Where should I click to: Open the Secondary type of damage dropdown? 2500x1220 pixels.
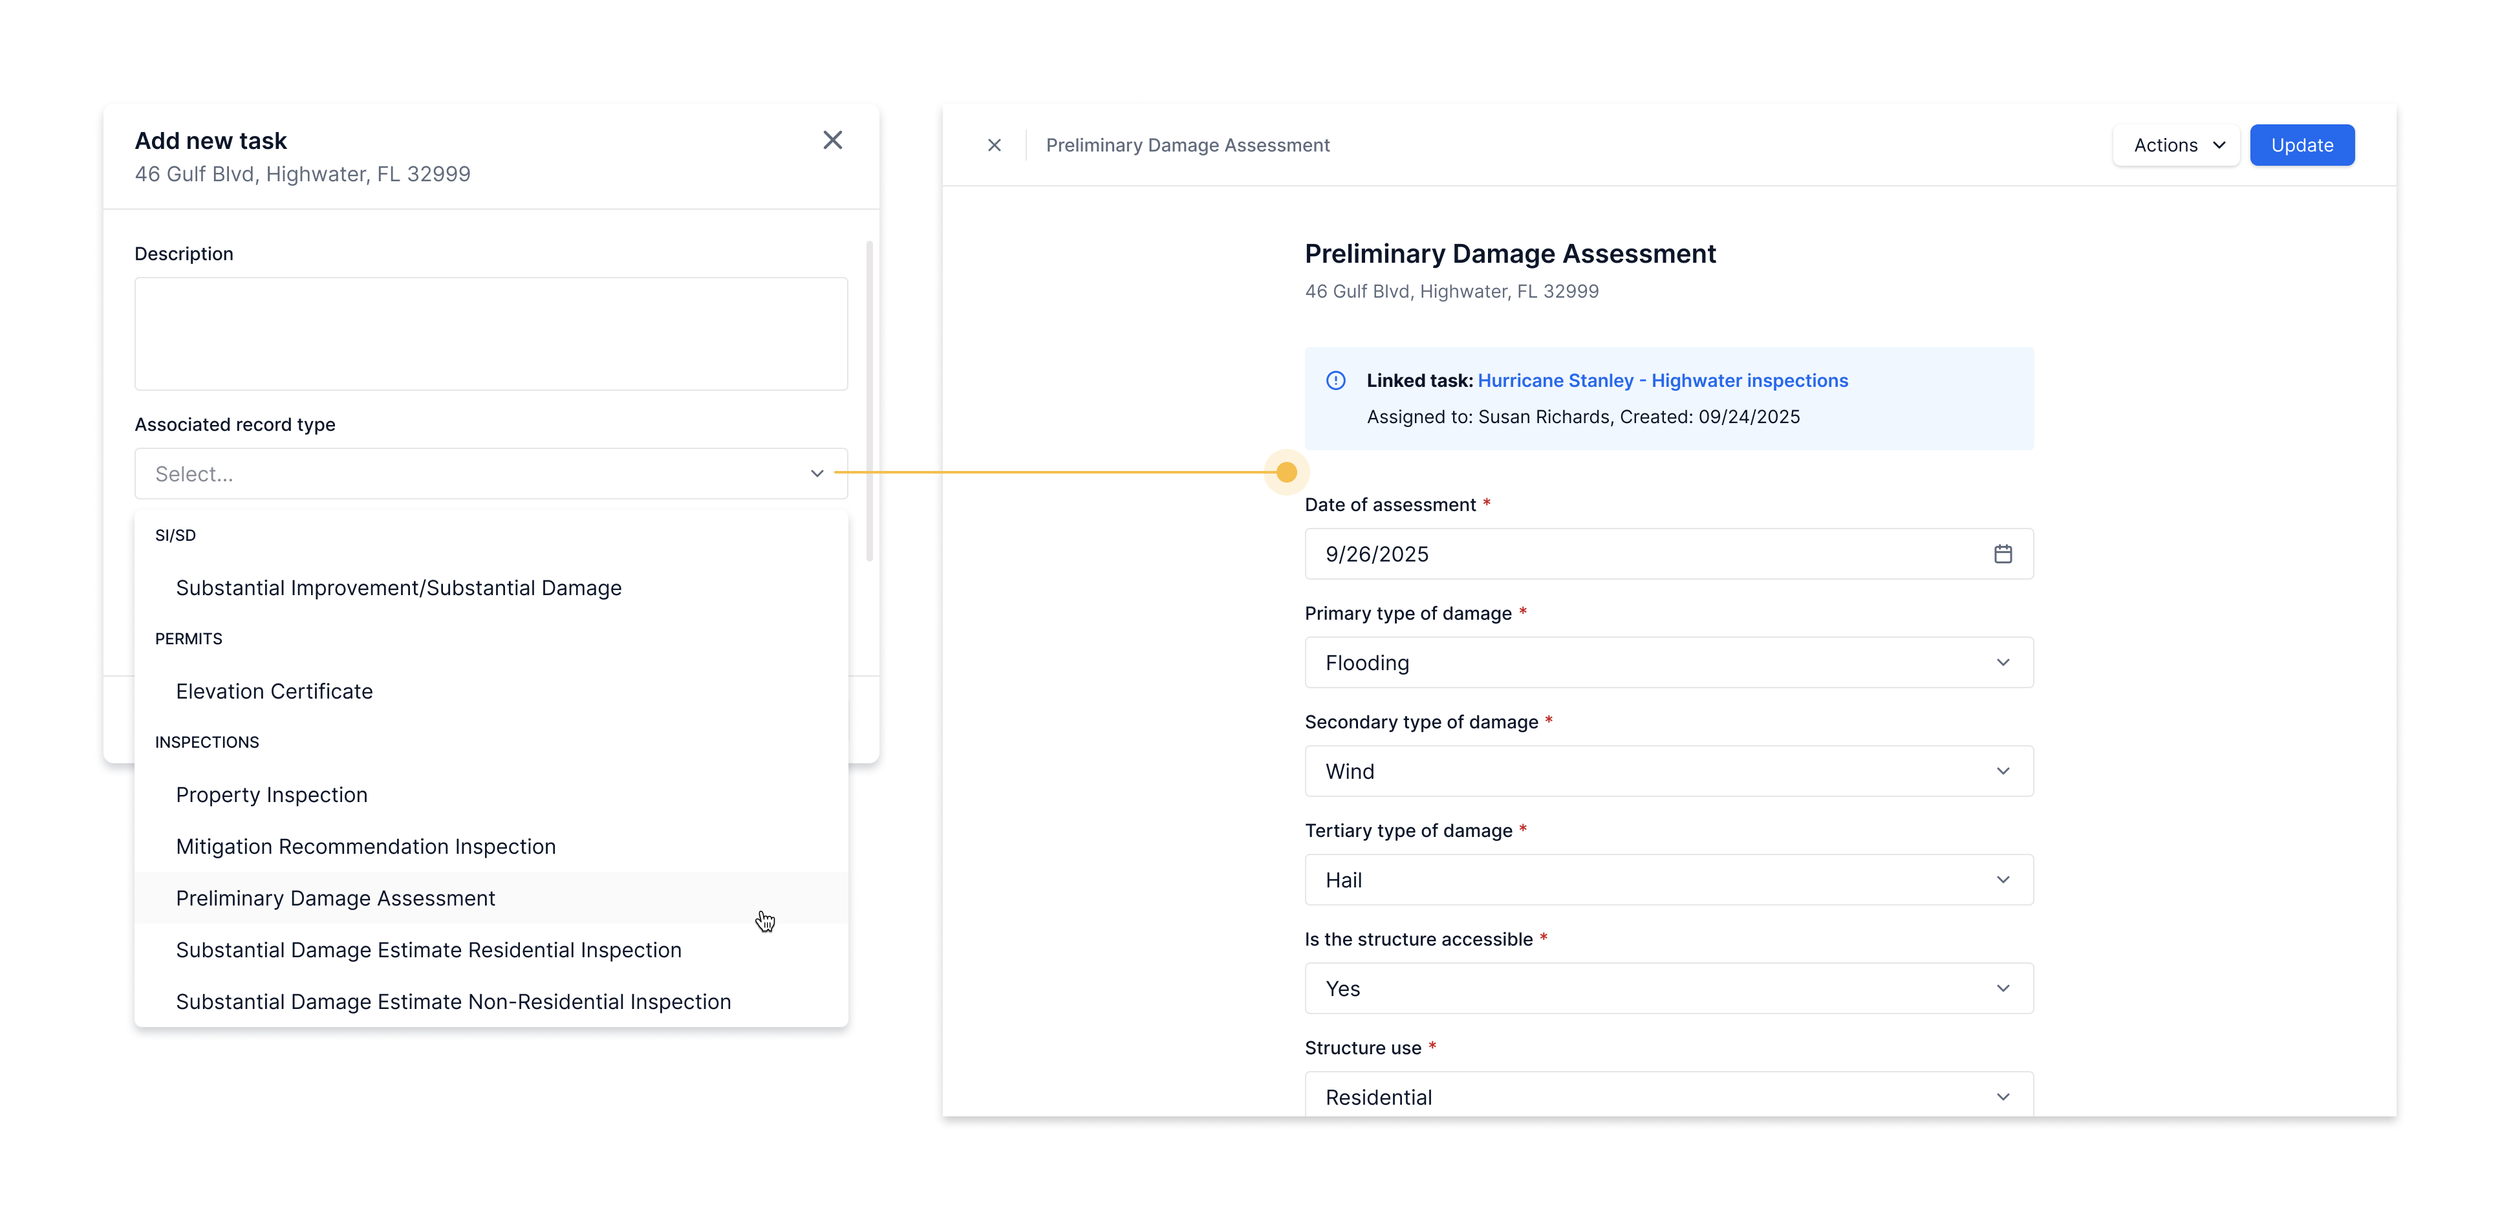tap(1668, 771)
